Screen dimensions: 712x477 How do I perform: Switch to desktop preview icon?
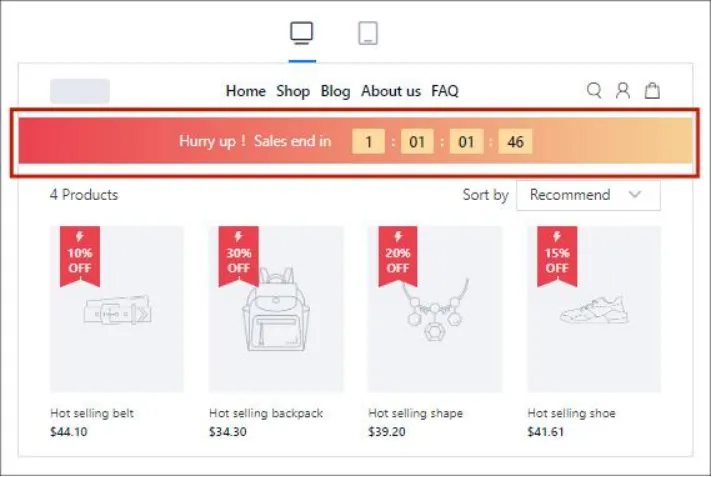pyautogui.click(x=301, y=33)
